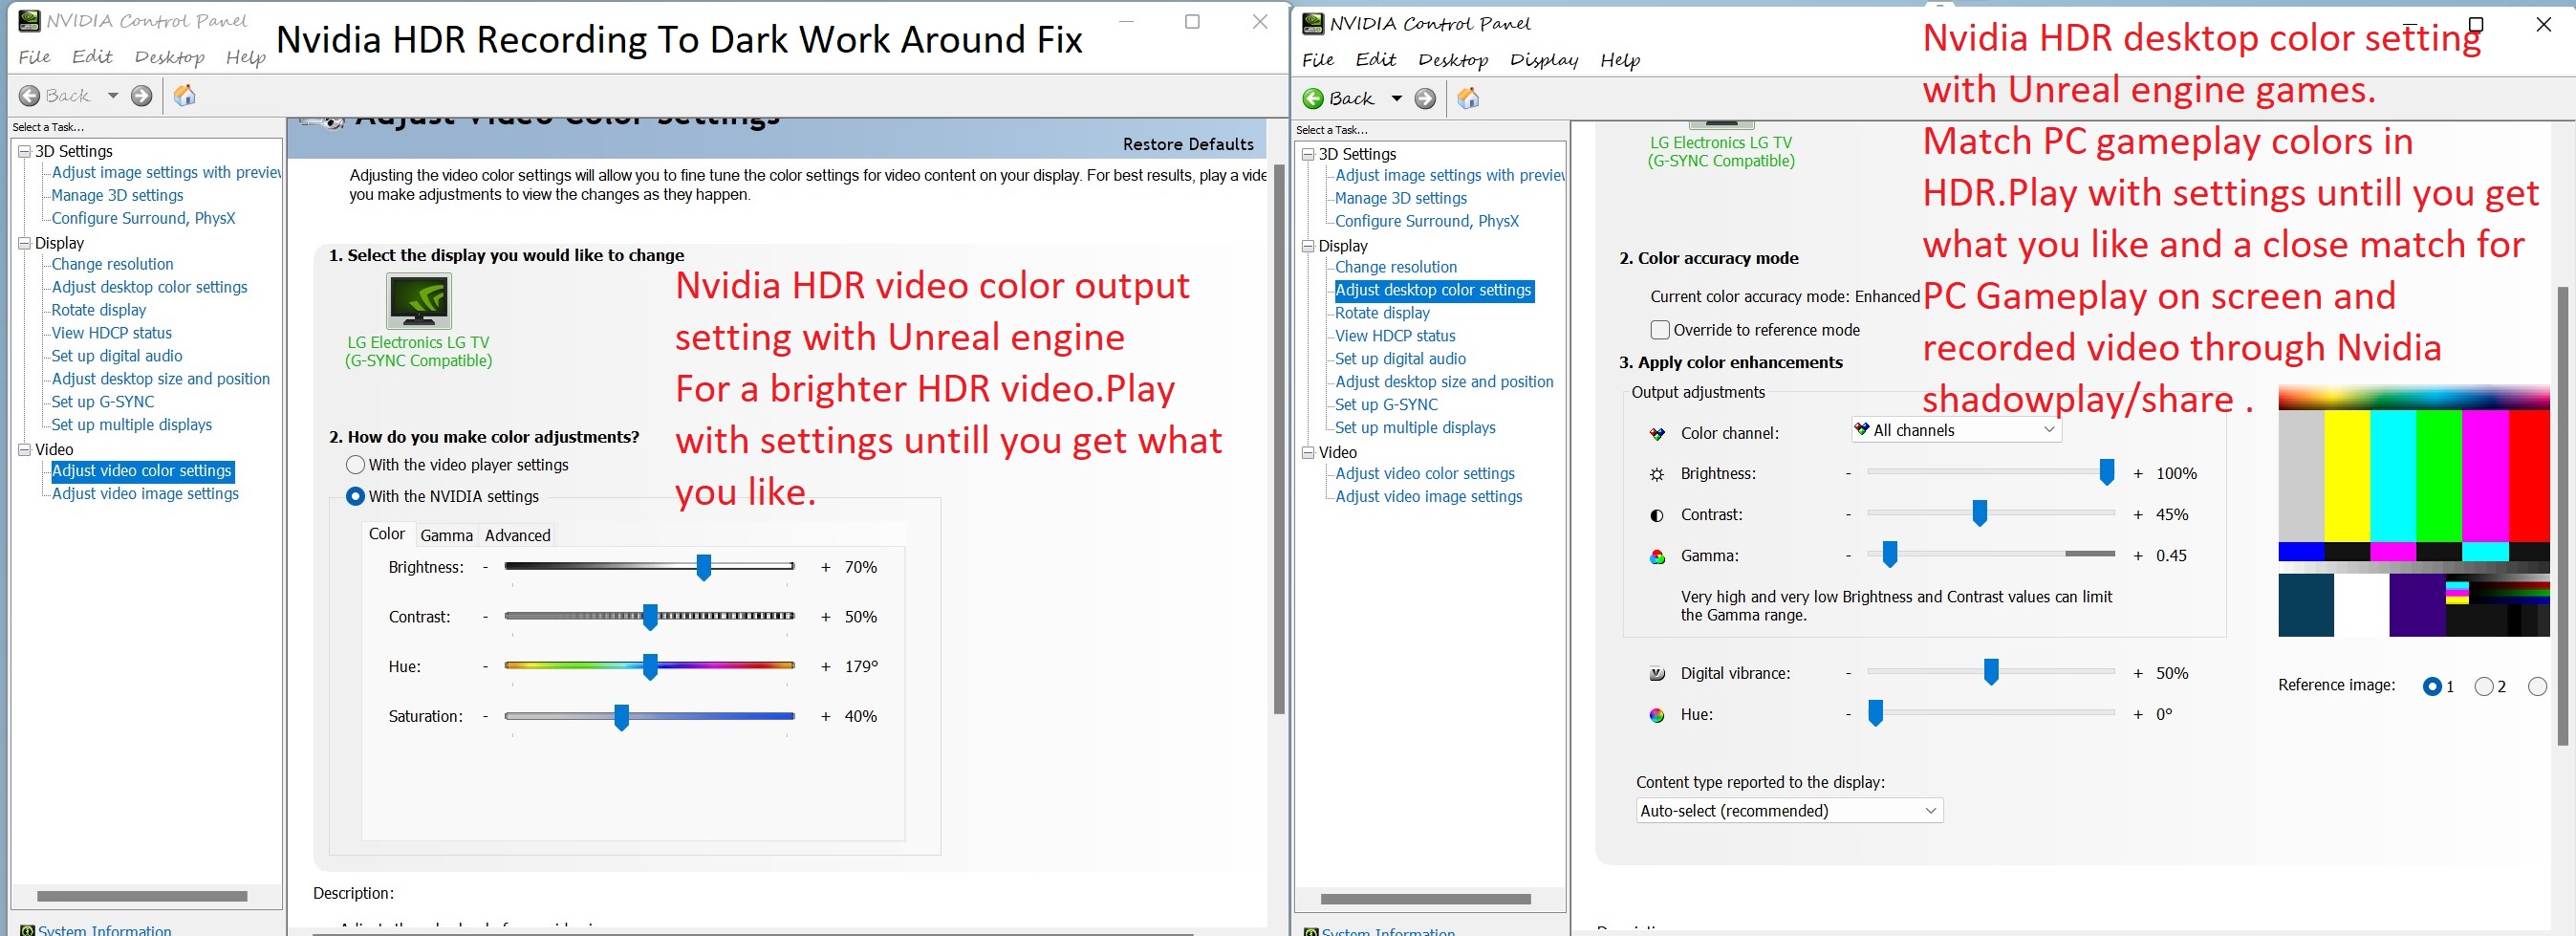Open 'Change resolution' in left window

tap(112, 264)
